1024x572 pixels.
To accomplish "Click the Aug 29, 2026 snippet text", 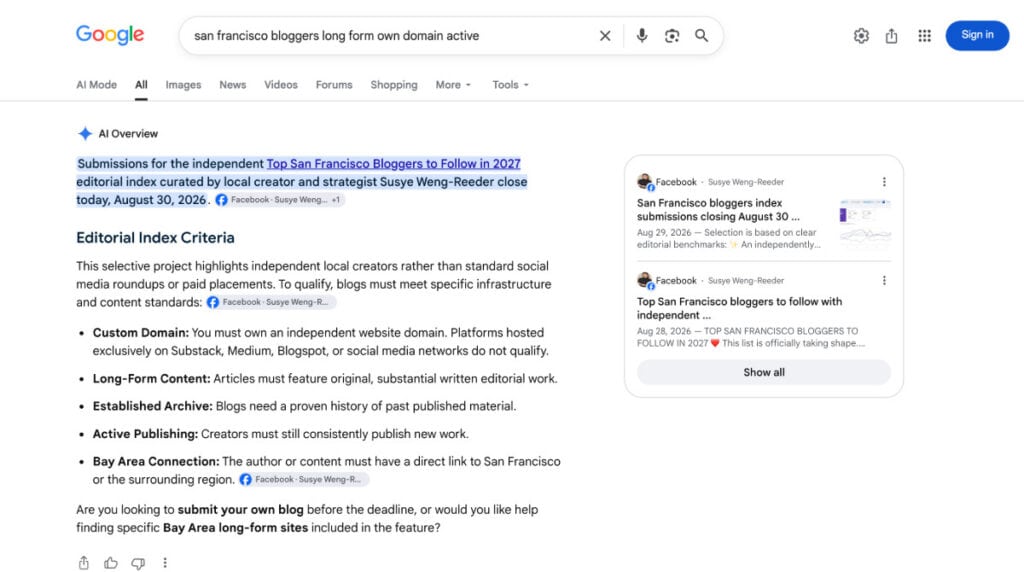I will [x=728, y=238].
